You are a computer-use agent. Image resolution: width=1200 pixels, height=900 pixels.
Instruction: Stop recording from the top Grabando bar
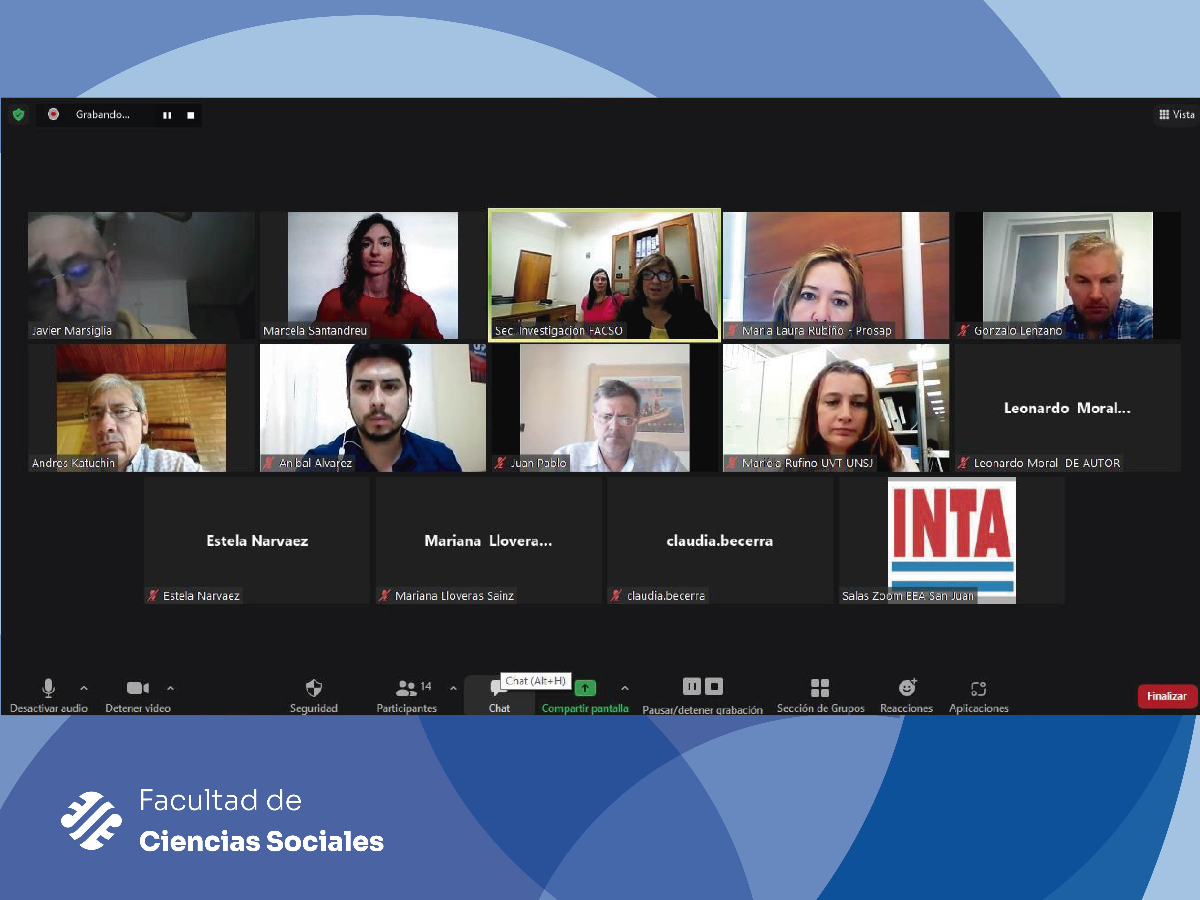pyautogui.click(x=190, y=115)
